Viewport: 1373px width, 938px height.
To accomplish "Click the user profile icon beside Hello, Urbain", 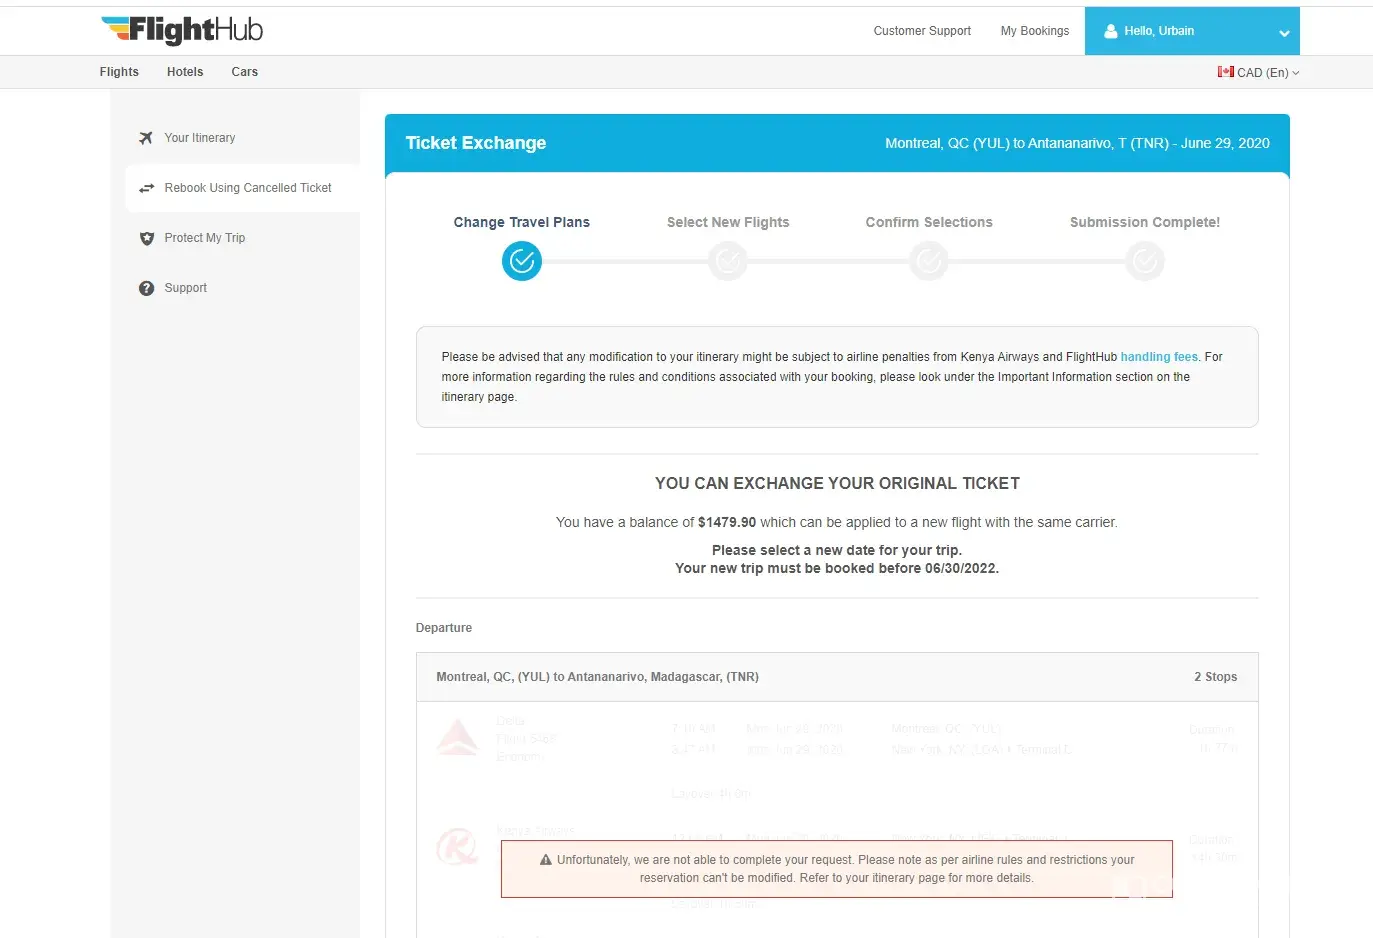I will pyautogui.click(x=1110, y=31).
